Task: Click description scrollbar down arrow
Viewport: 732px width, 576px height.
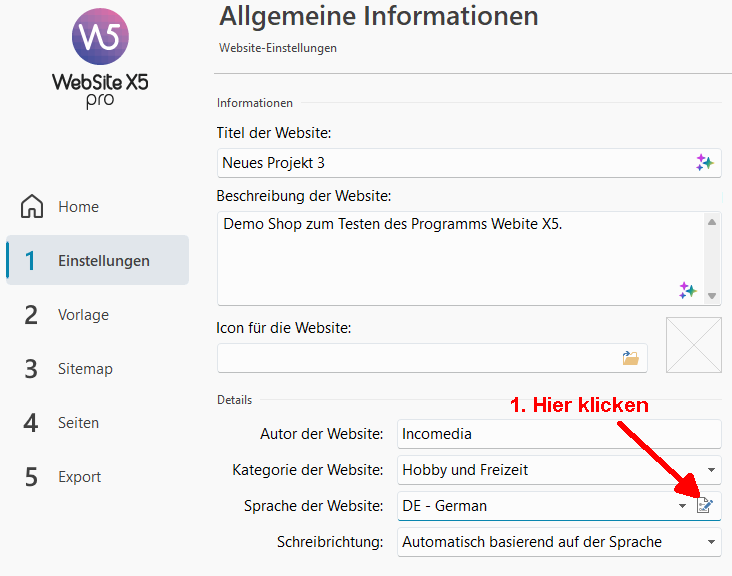Action: 712,295
